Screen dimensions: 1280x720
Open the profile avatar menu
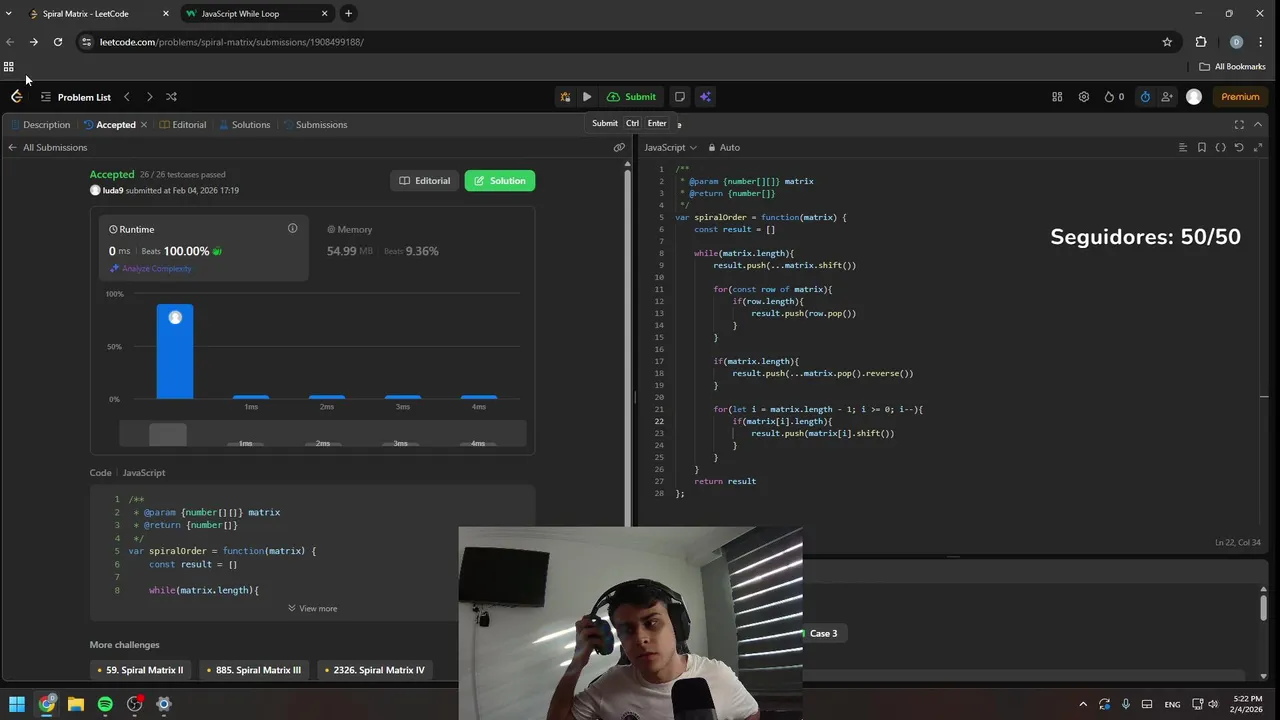[1194, 97]
